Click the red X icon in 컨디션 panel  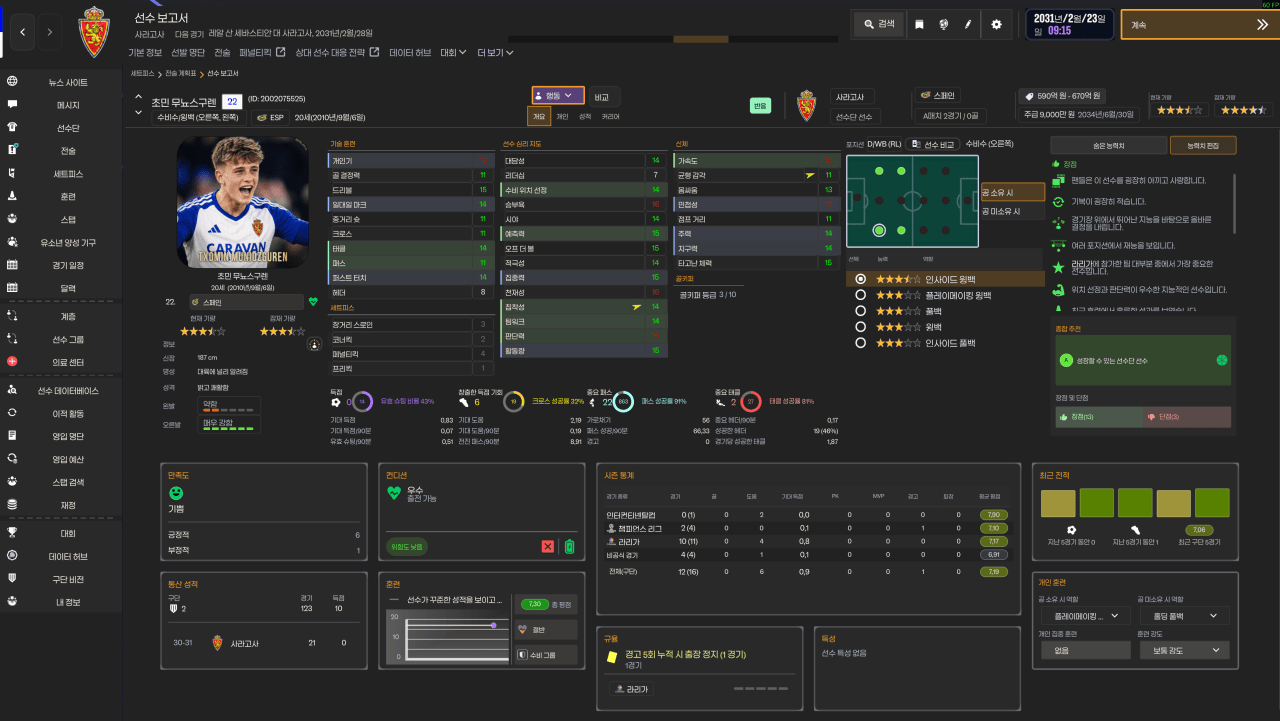(x=547, y=546)
